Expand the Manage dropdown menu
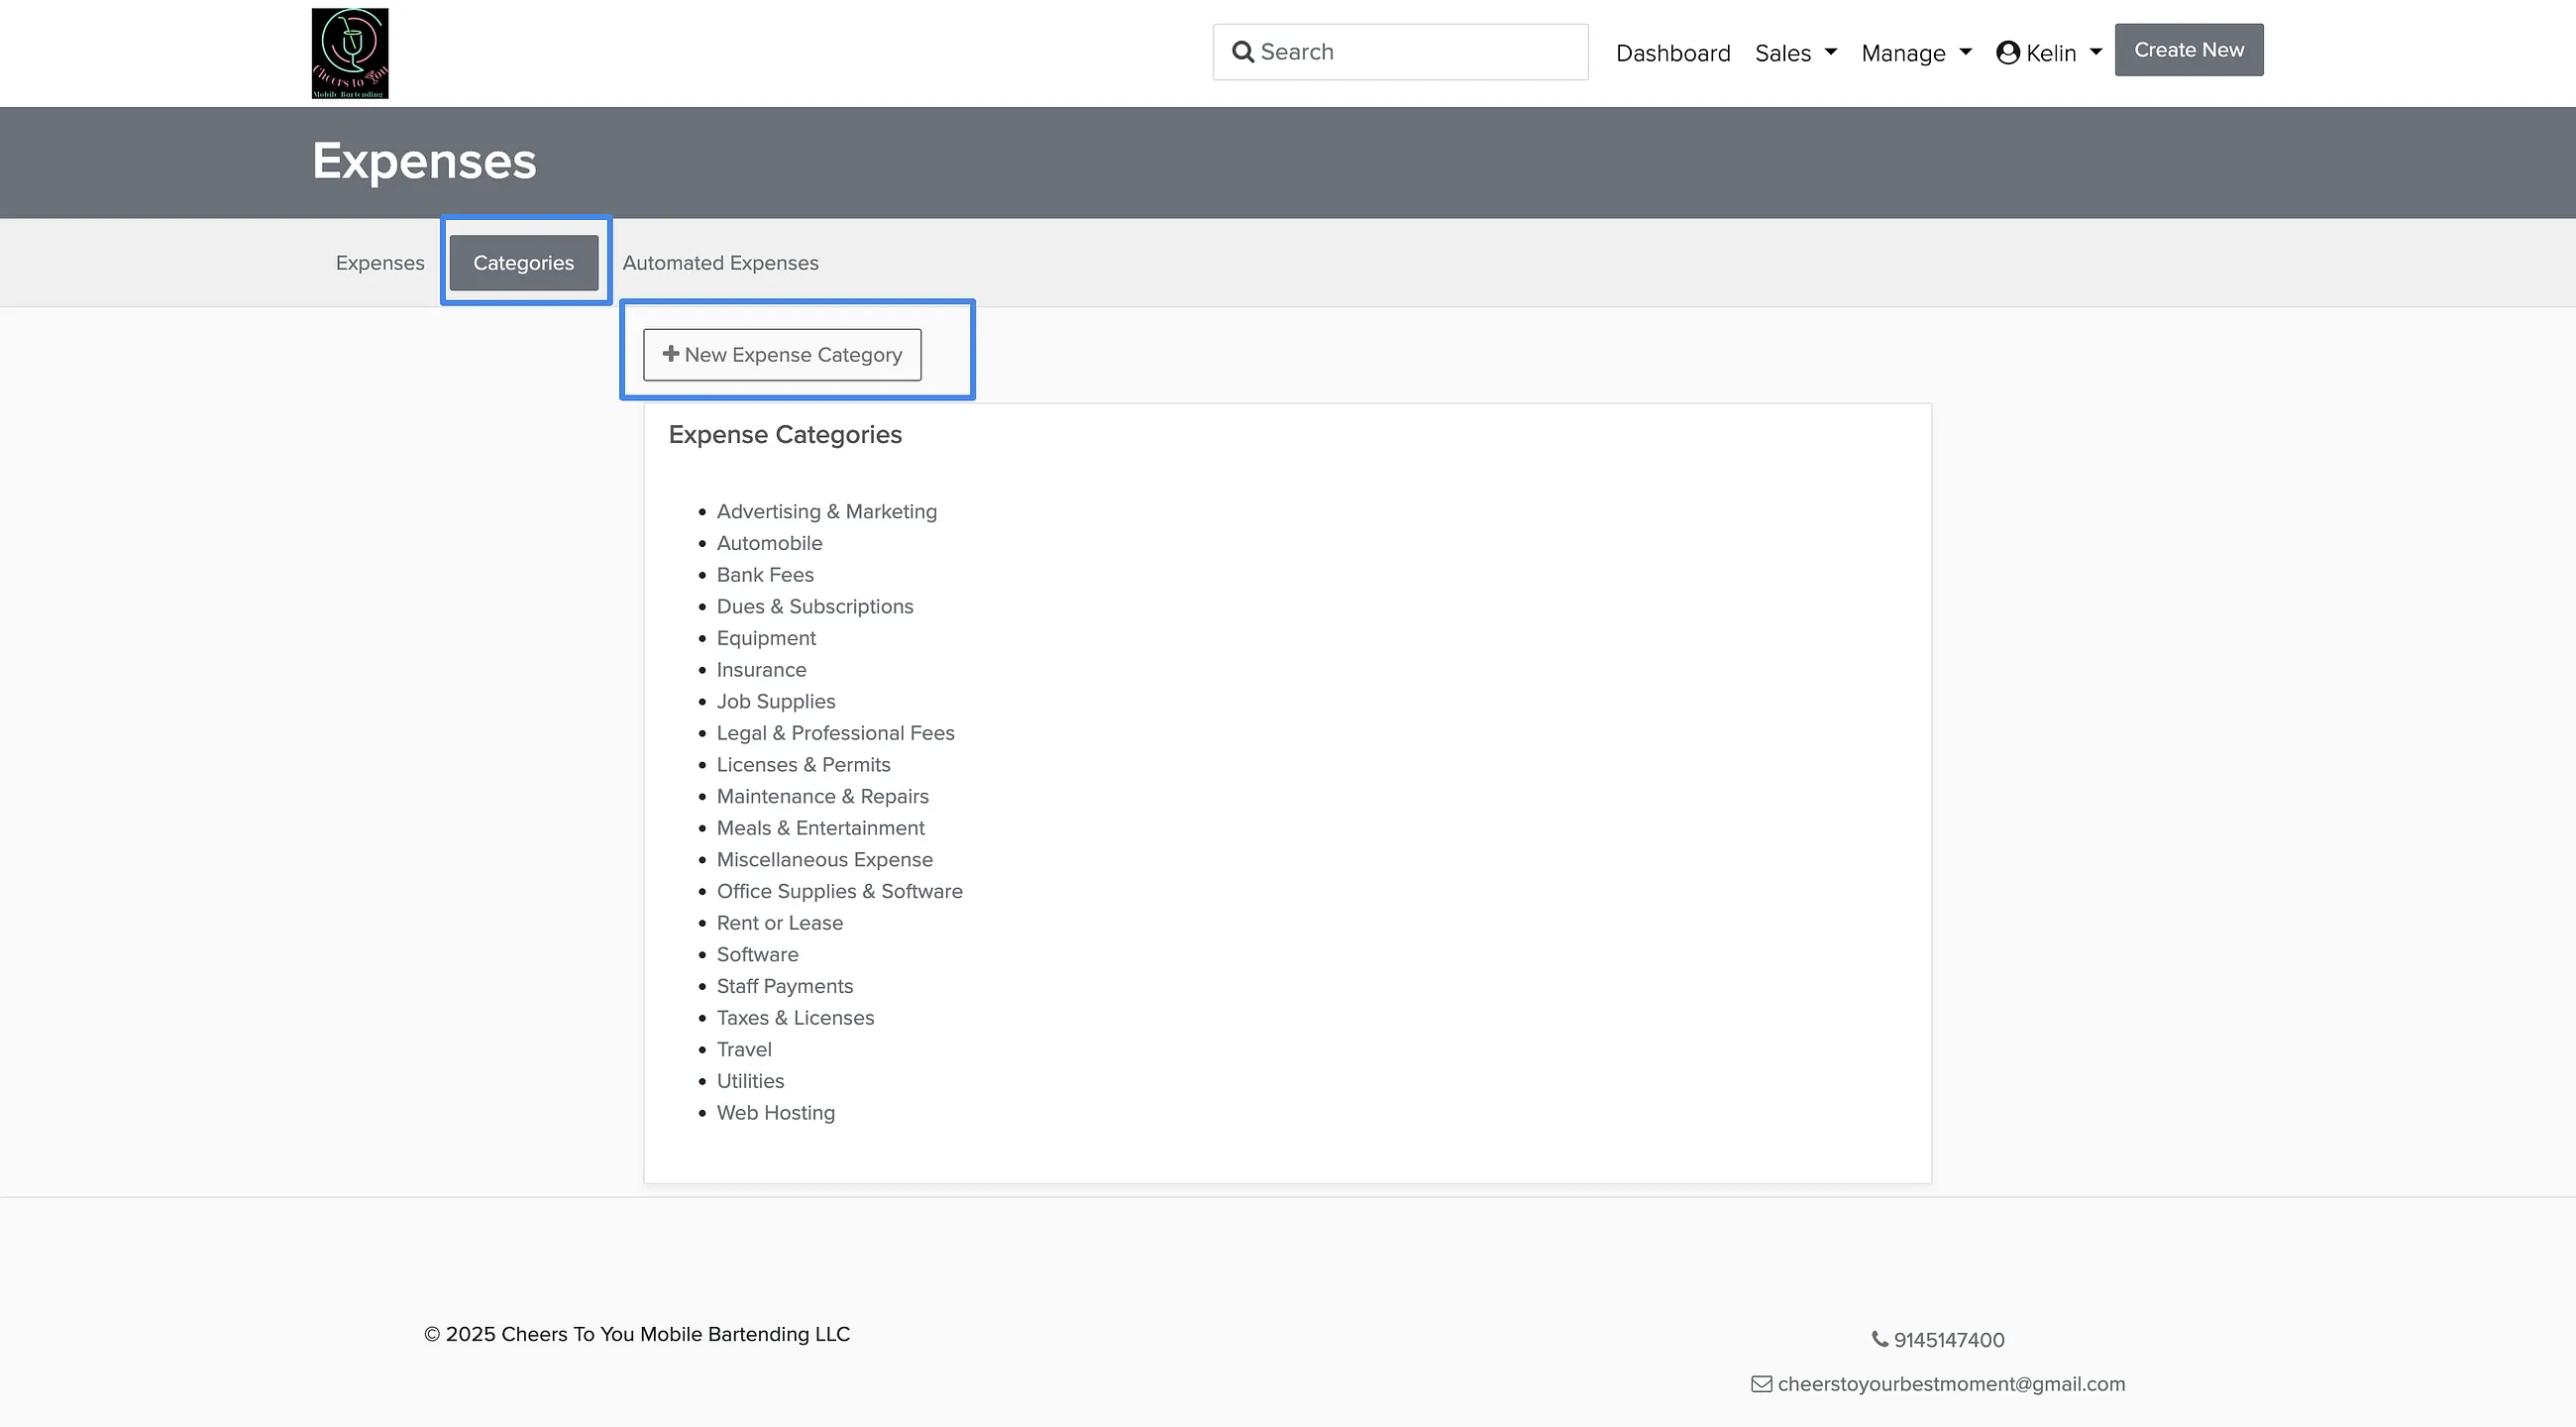This screenshot has height=1427, width=2576. coord(1916,53)
